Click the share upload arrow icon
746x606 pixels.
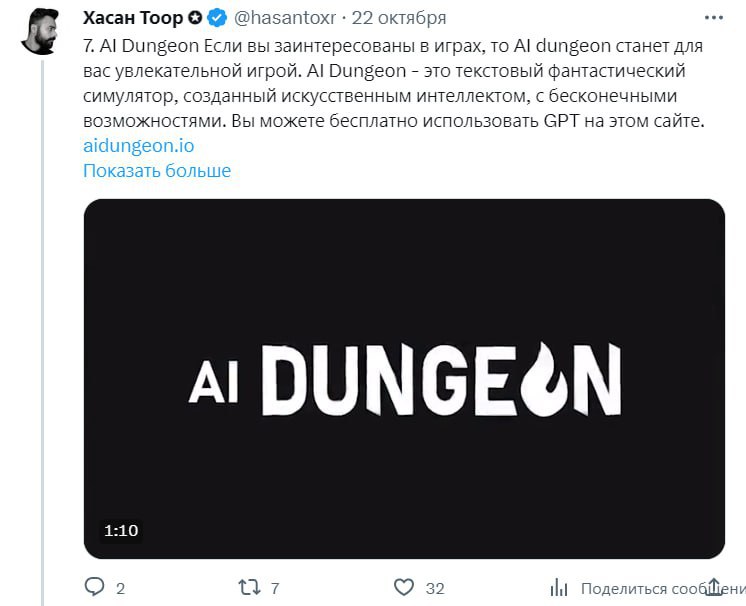point(714,587)
